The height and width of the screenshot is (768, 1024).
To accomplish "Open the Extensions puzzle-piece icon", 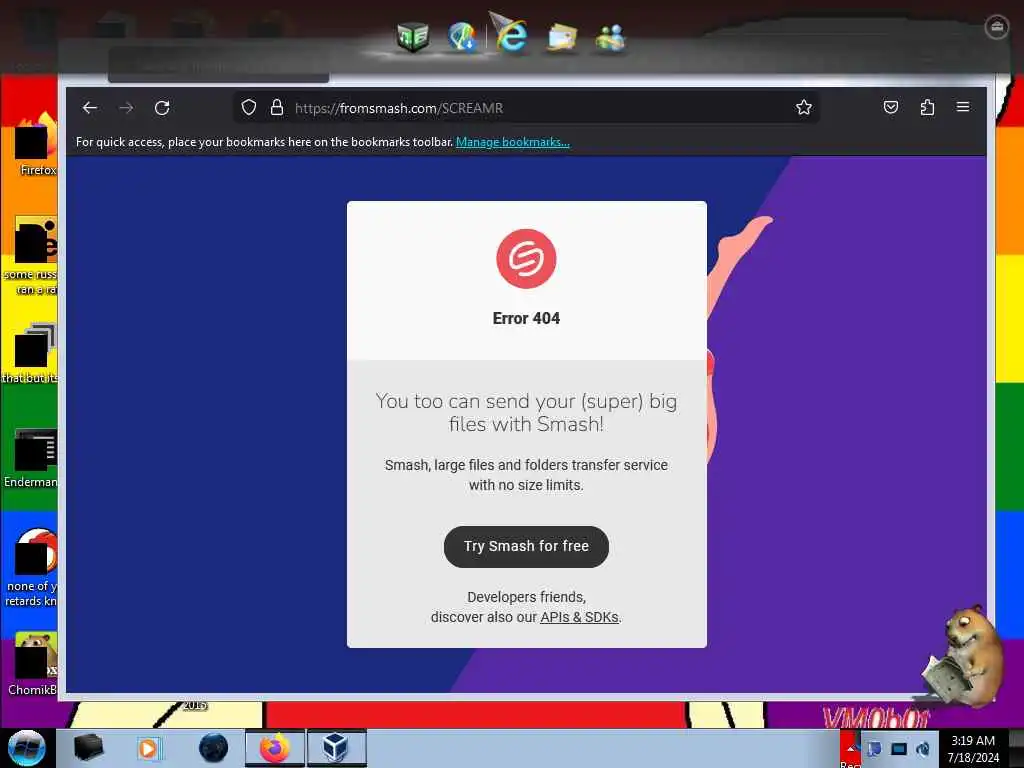I will pyautogui.click(x=927, y=107).
